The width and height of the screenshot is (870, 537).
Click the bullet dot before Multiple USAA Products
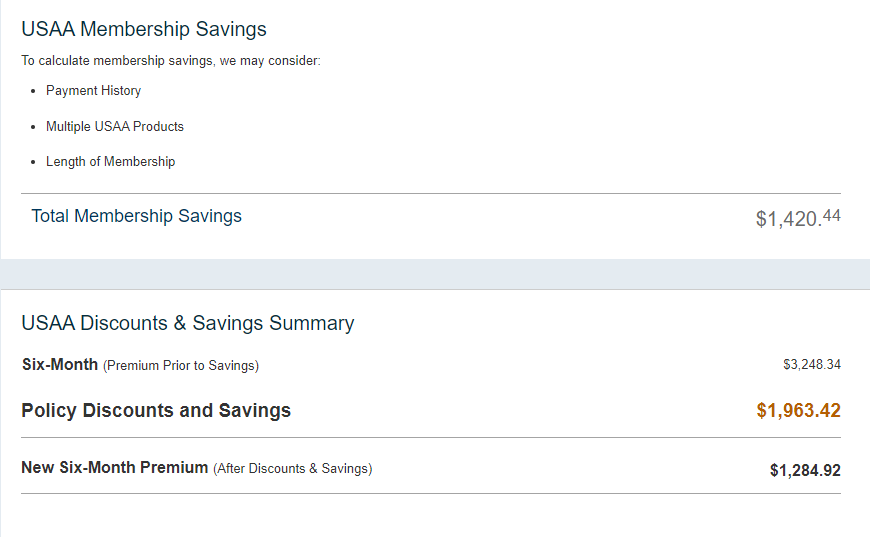tap(34, 127)
